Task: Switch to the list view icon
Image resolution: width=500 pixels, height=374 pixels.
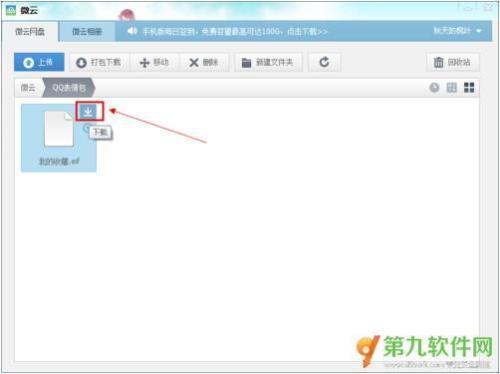Action: pos(452,88)
